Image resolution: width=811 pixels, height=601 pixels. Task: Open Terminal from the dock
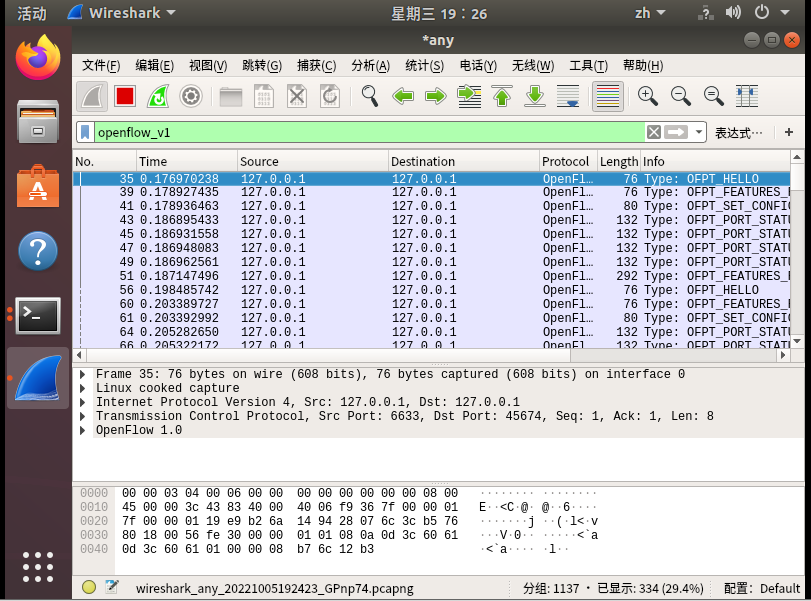[38, 315]
